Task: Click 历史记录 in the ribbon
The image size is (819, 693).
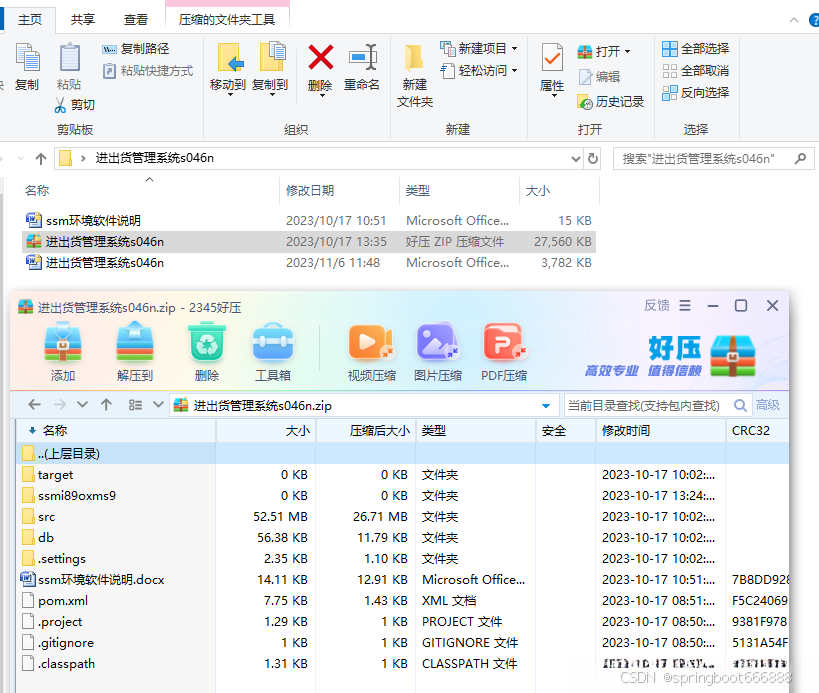Action: [x=610, y=102]
